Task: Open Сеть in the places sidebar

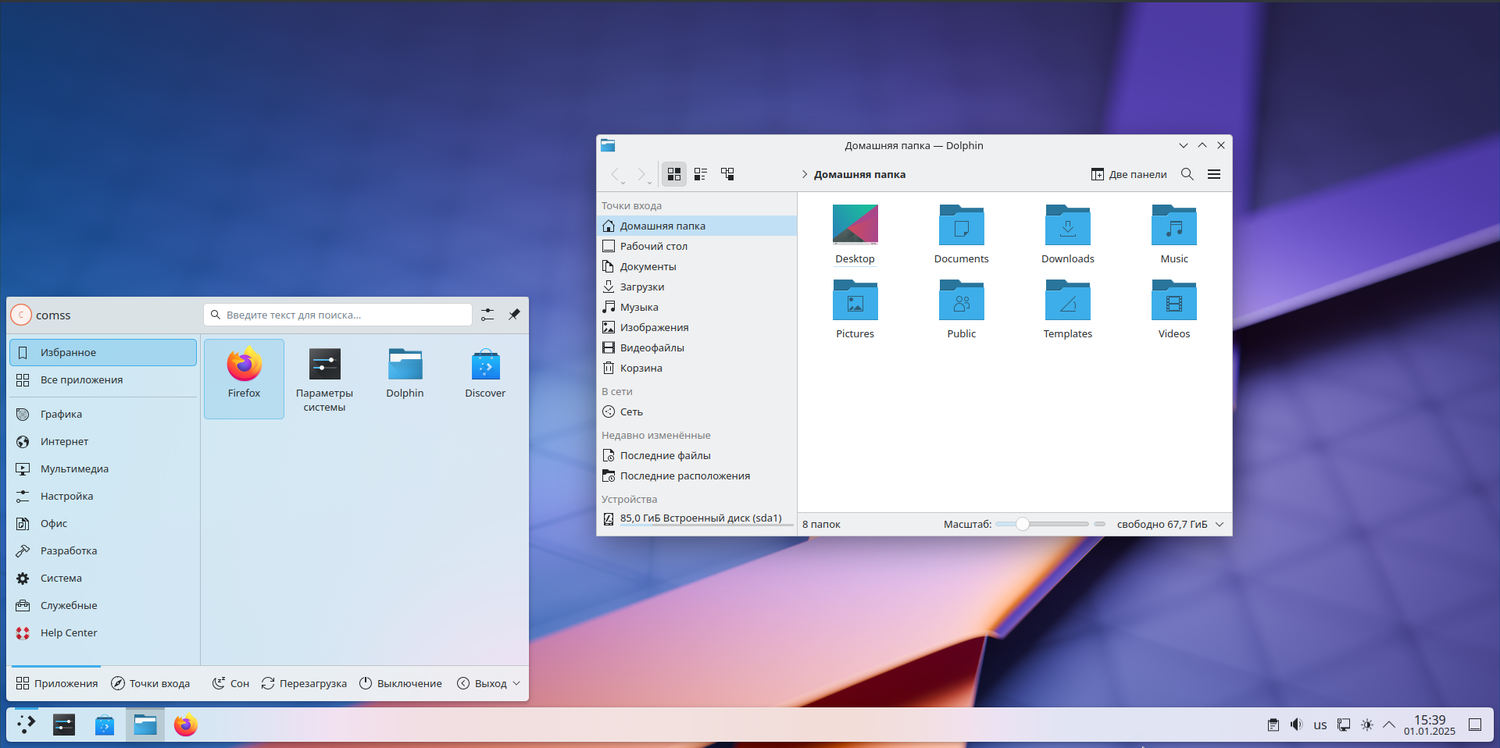Action: coord(697,412)
